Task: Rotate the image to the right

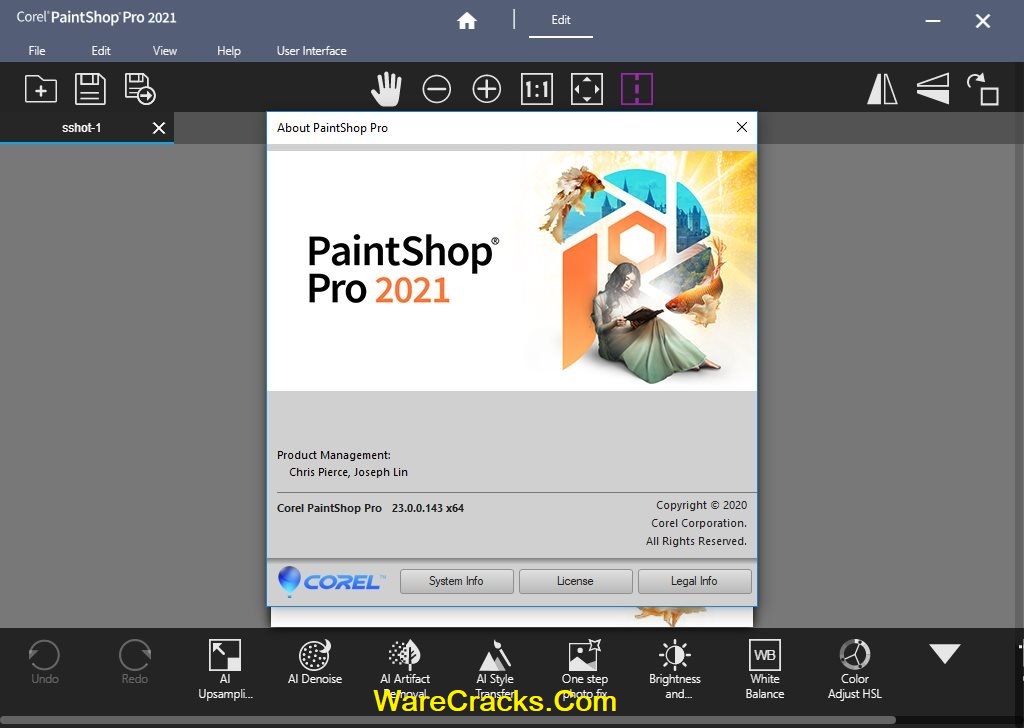Action: coord(983,88)
